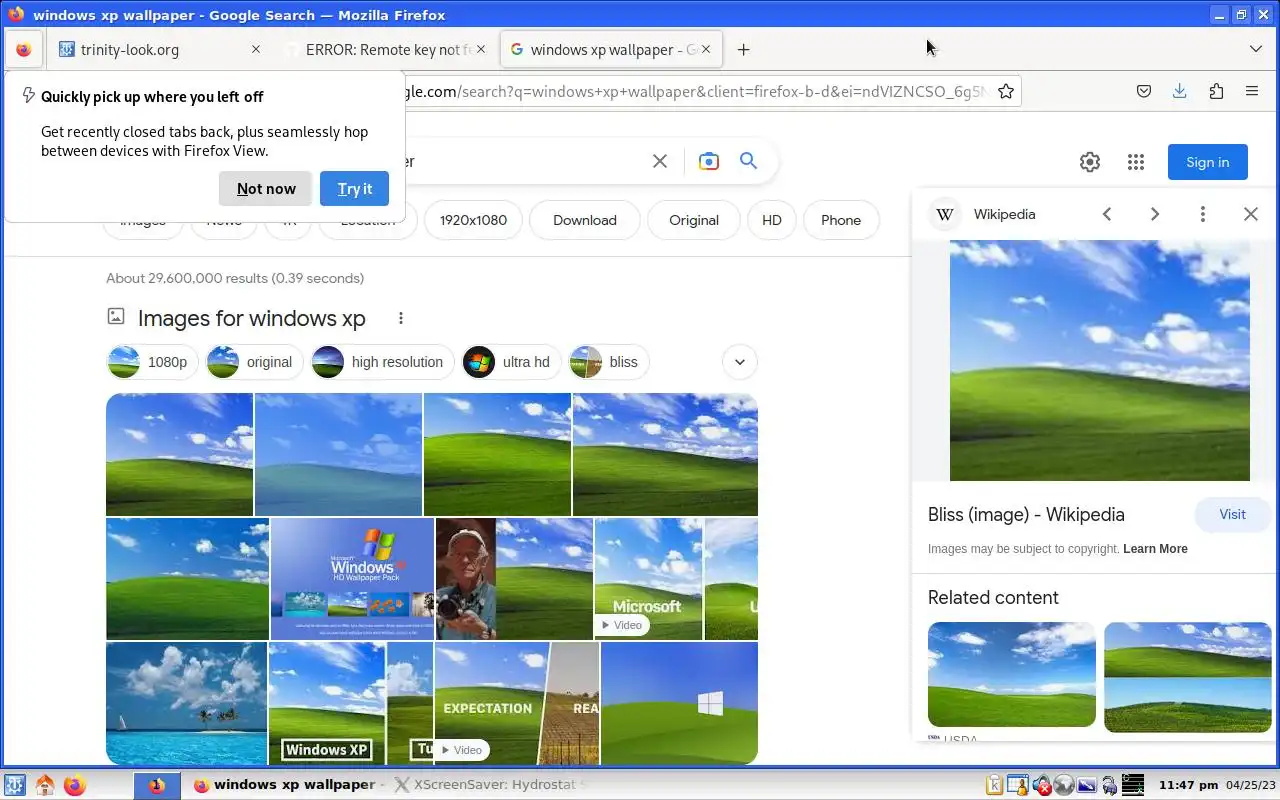Screen dimensions: 1280x800
Task: Open the Learn More copyright link
Action: pyautogui.click(x=1155, y=549)
